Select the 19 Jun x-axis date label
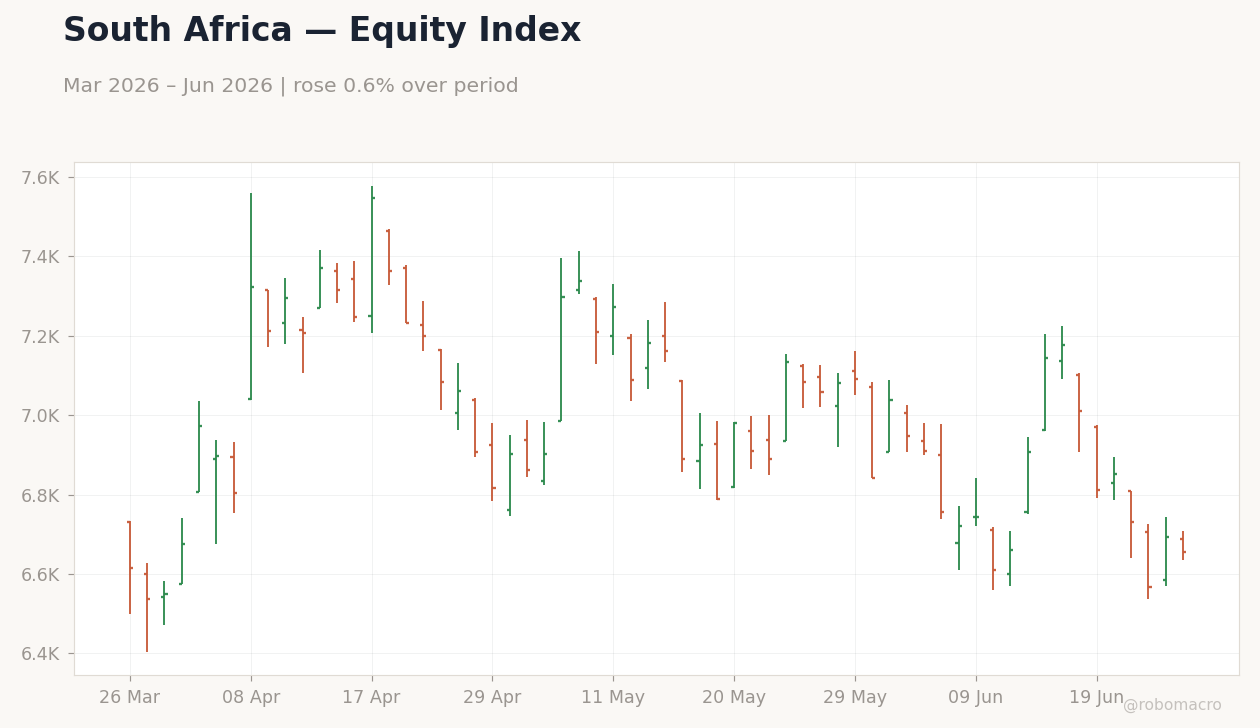The height and width of the screenshot is (728, 1260). 1097,698
